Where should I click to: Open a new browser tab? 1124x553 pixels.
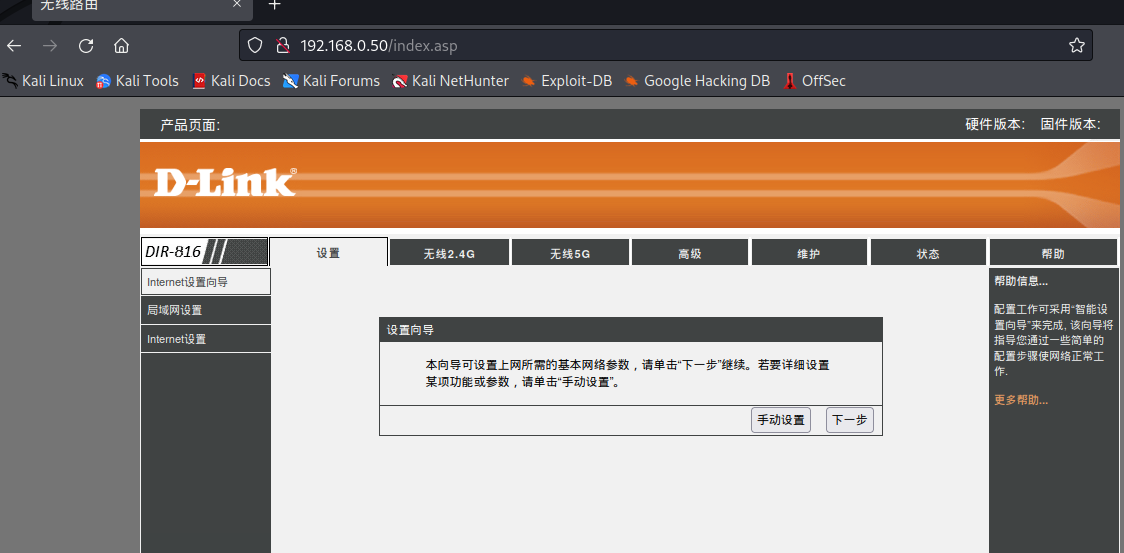[x=274, y=4]
